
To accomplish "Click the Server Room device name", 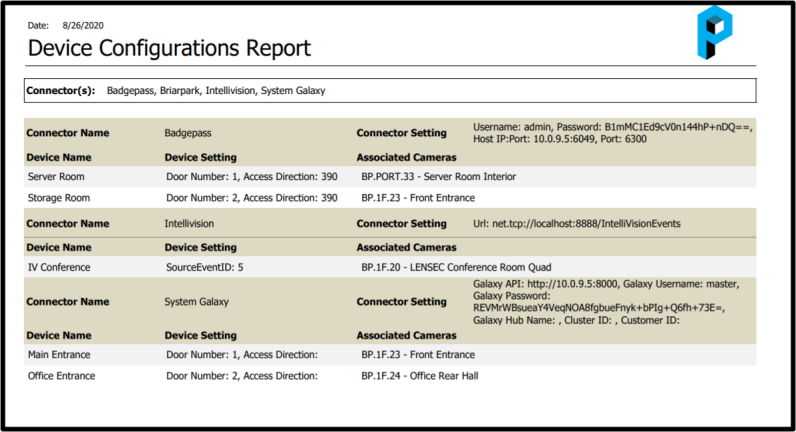I will point(56,177).
